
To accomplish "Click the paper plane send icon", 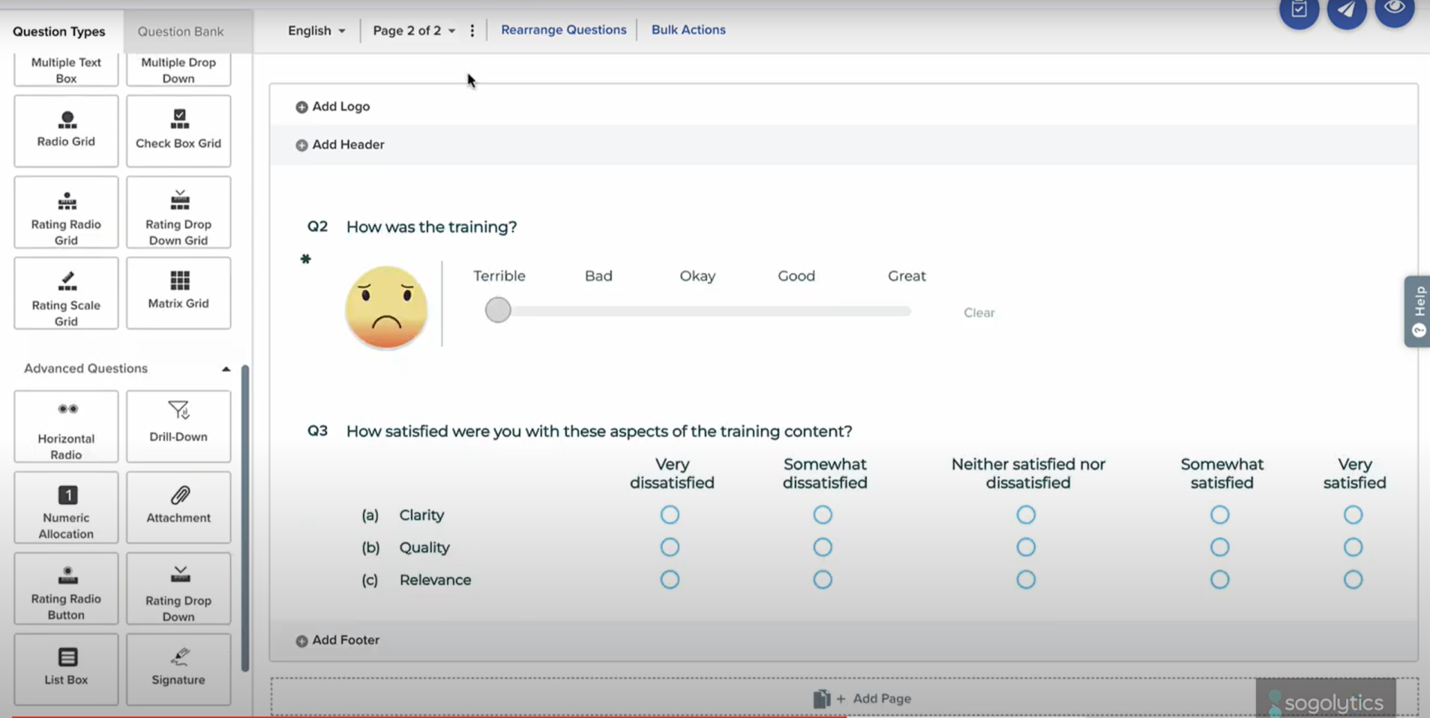I will 1347,10.
